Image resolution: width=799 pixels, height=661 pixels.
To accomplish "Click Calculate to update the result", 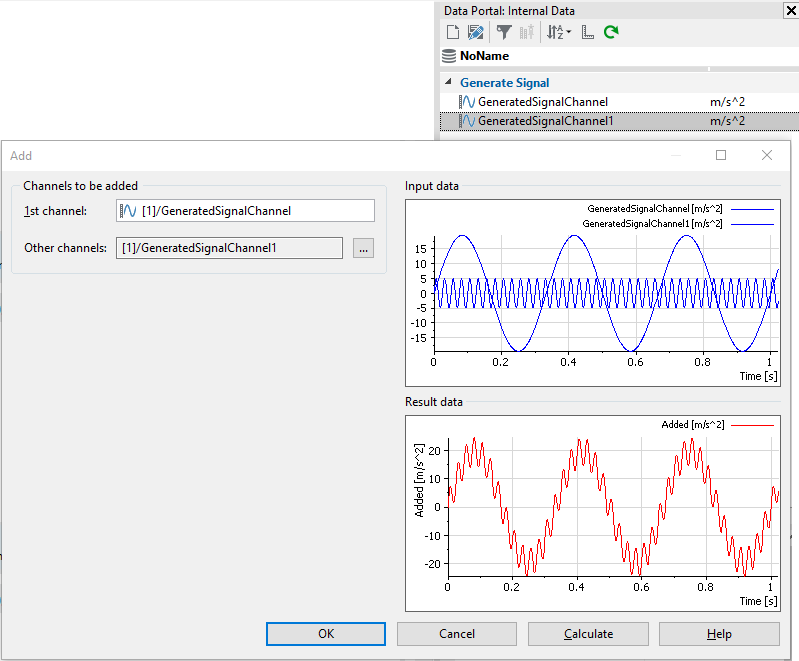I will click(588, 634).
